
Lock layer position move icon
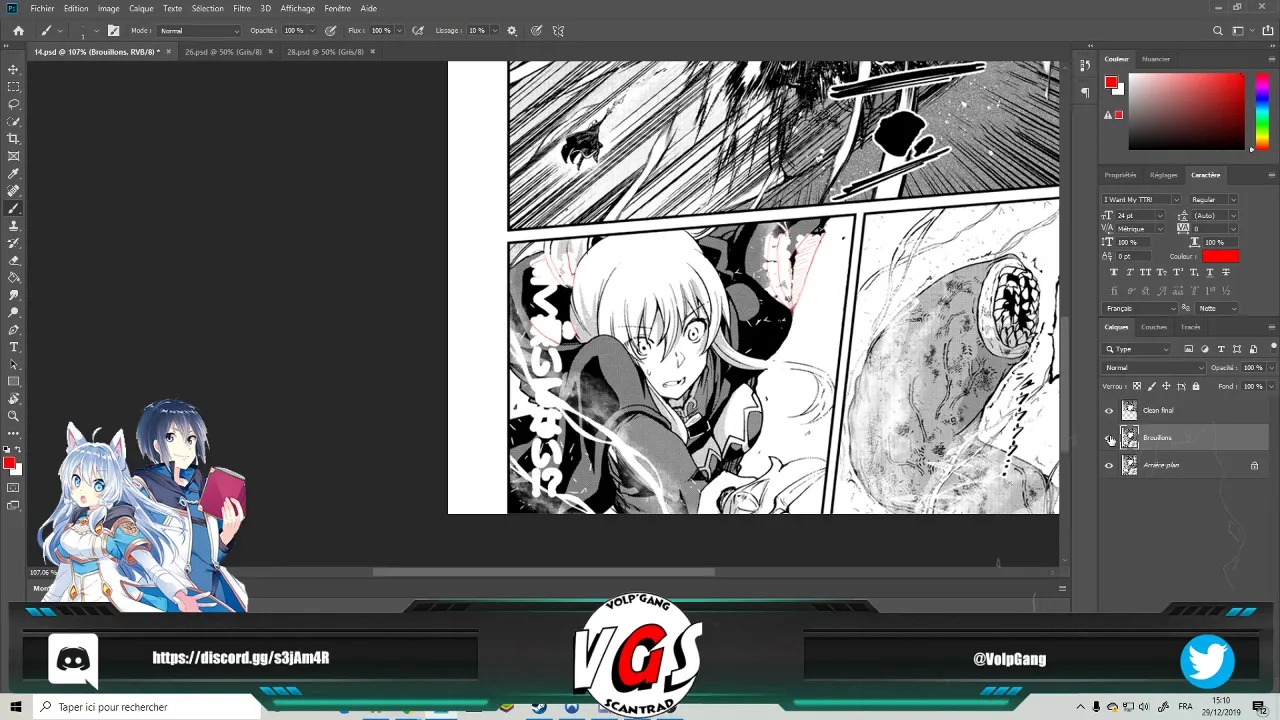click(1166, 386)
